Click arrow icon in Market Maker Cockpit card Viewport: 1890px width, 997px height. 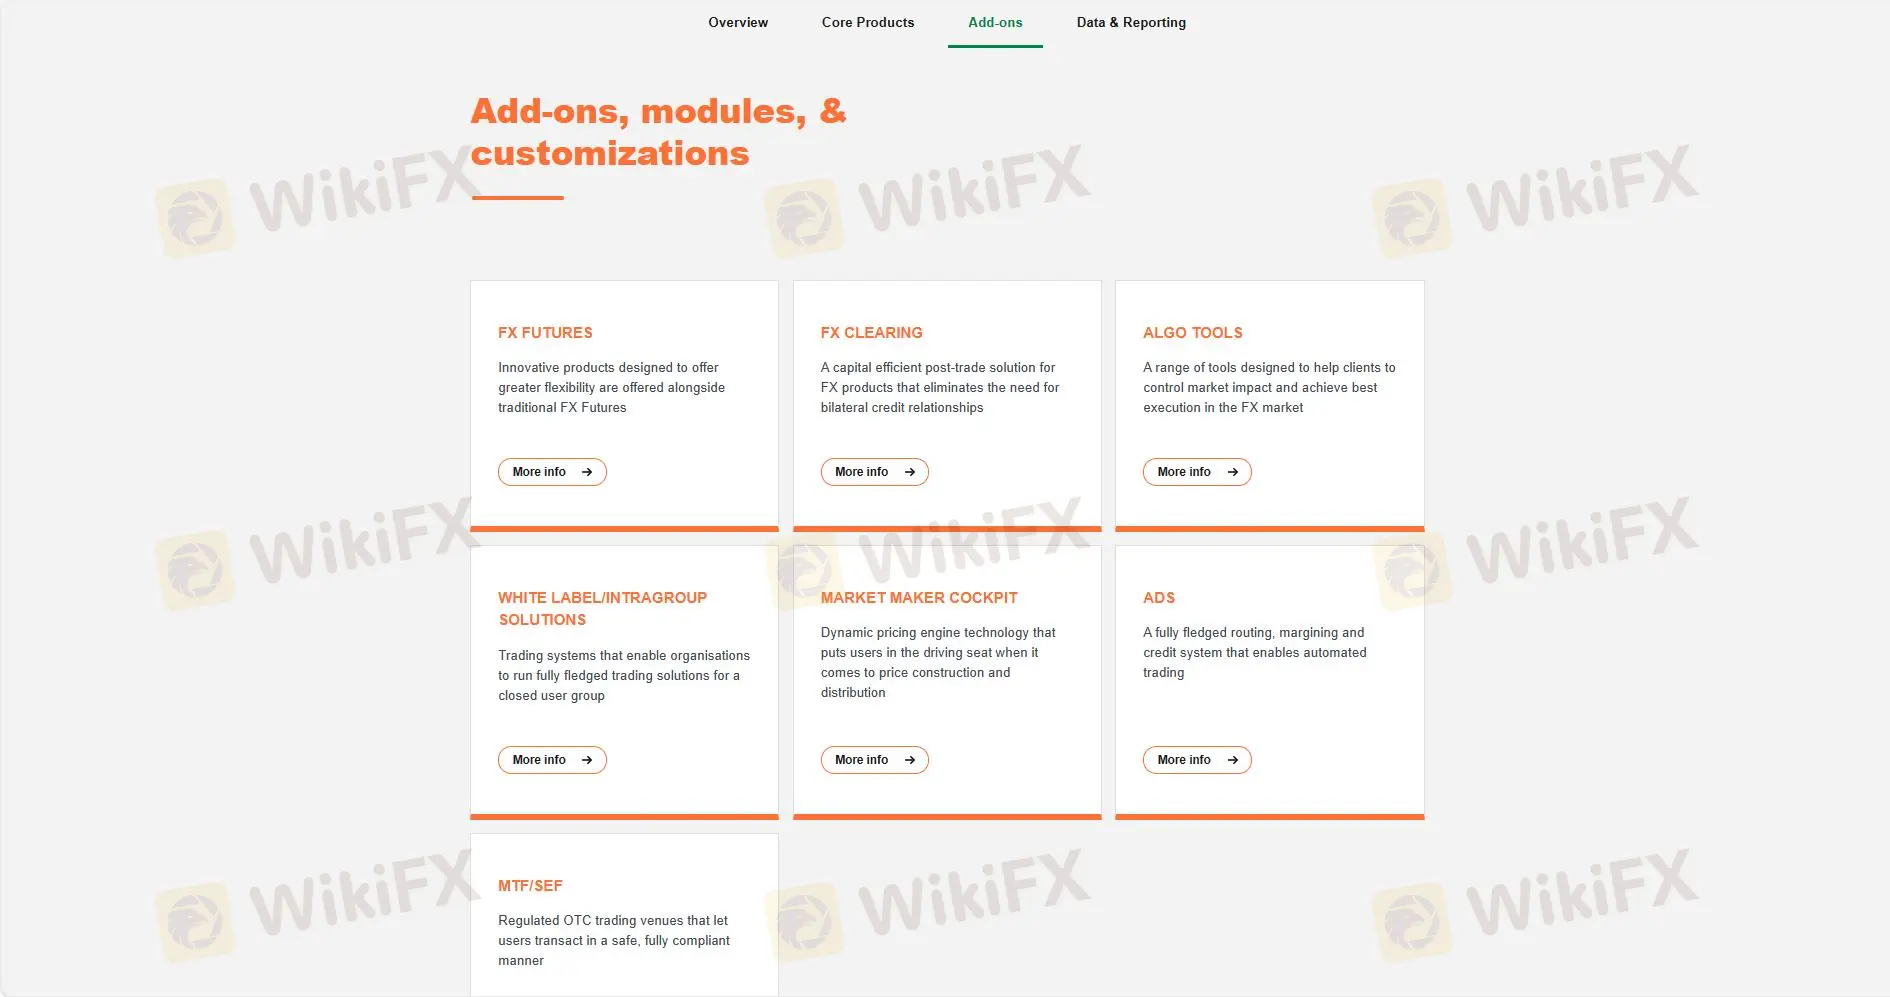coord(909,760)
